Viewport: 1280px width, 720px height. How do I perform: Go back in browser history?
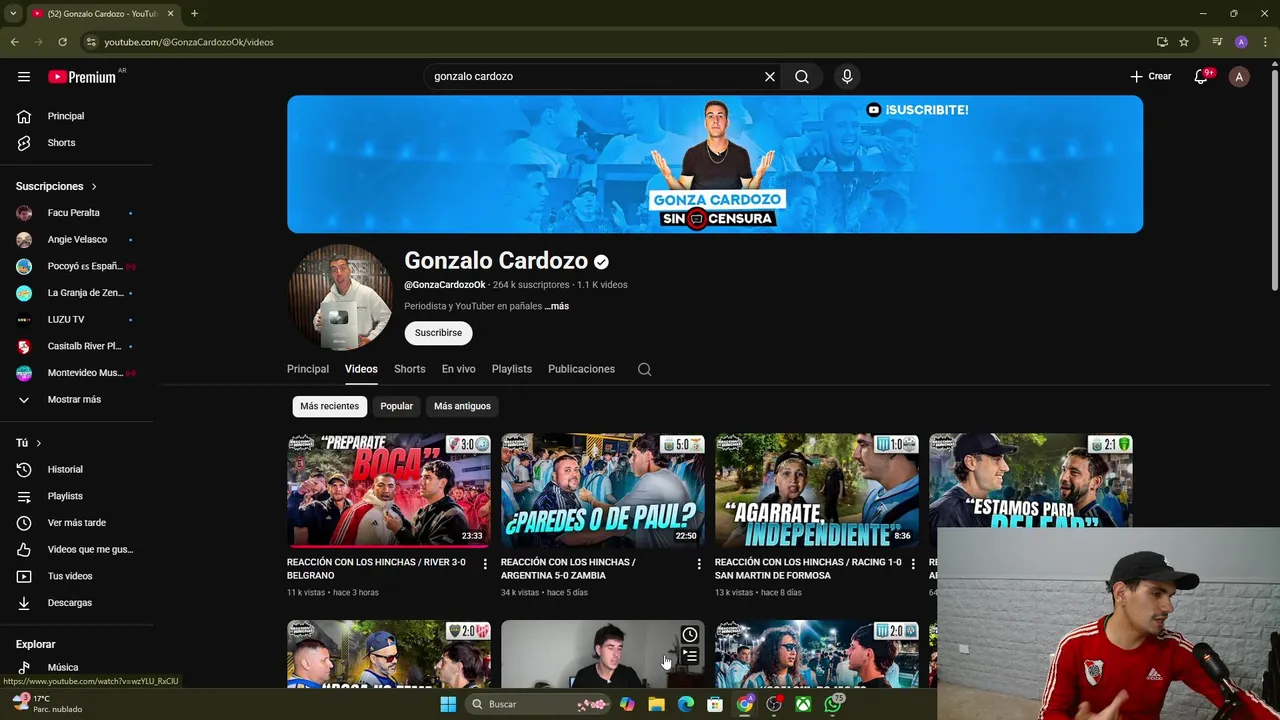tap(14, 42)
